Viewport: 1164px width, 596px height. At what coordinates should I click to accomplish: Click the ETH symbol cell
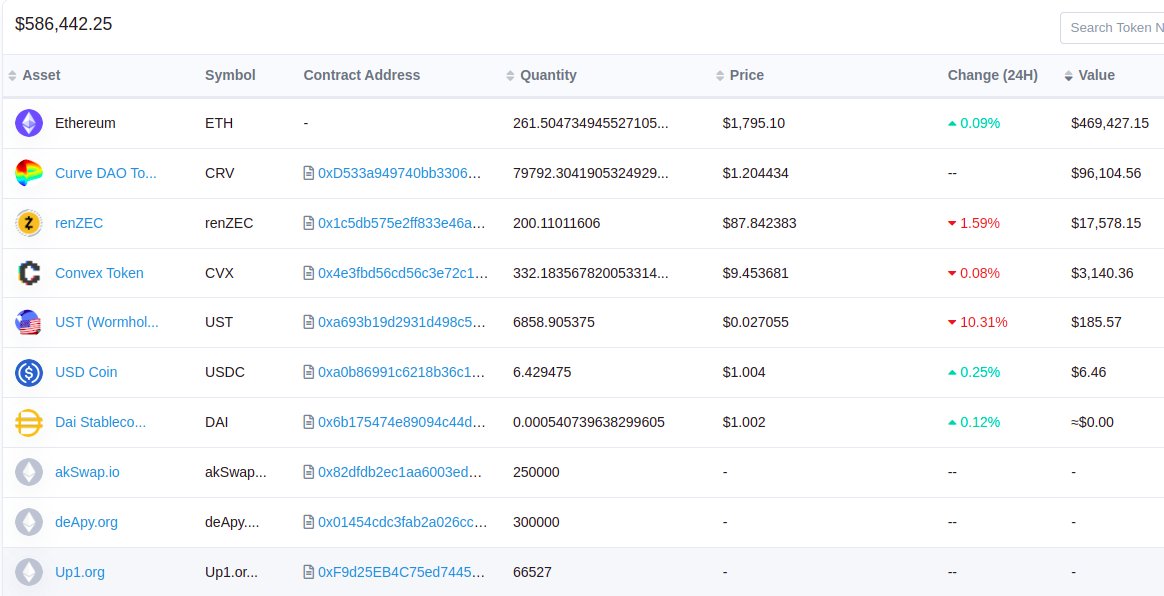tap(219, 123)
